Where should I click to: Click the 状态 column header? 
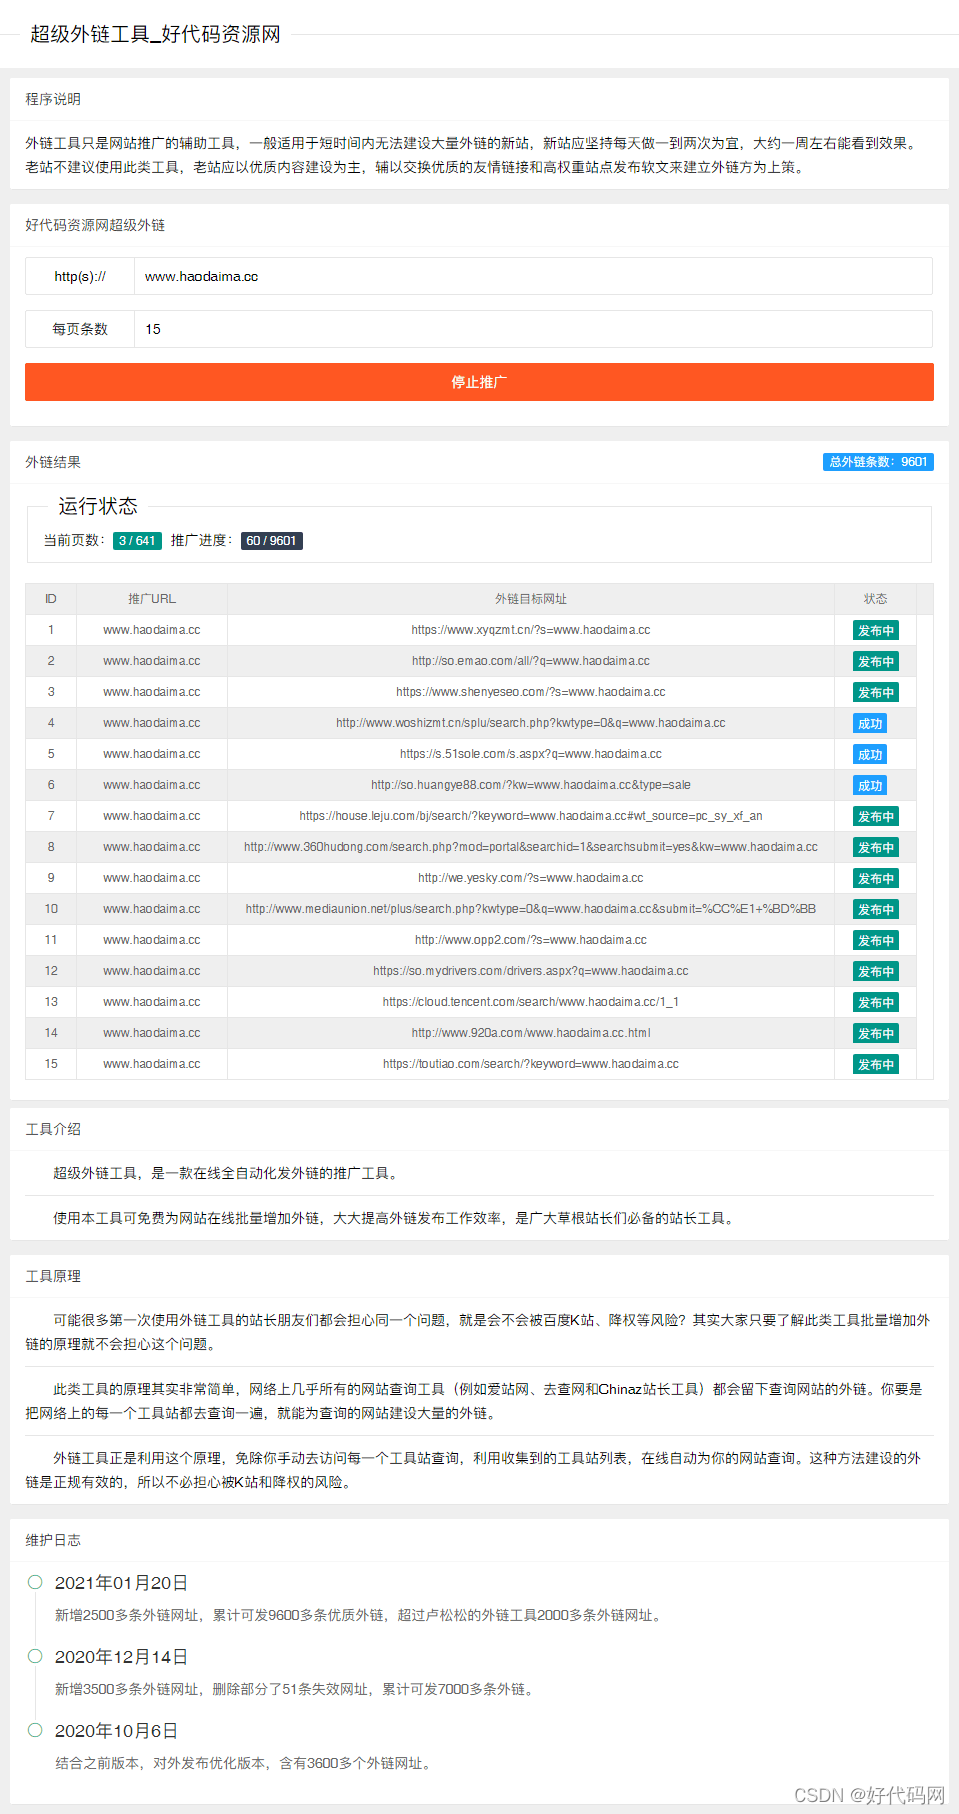(875, 599)
